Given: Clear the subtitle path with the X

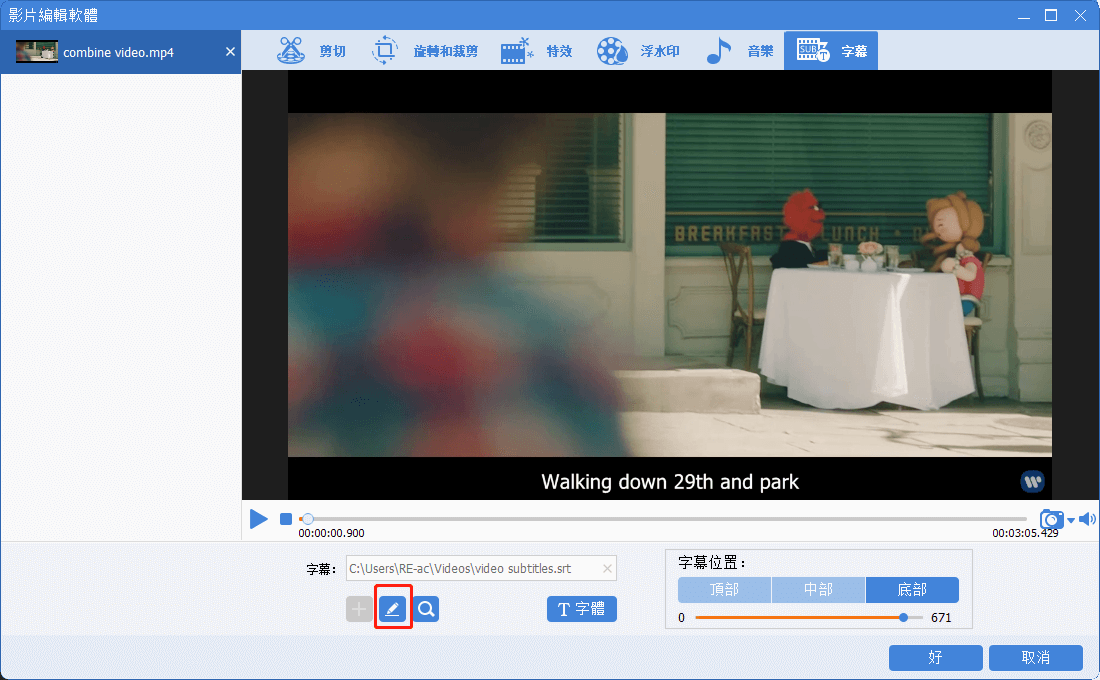Looking at the screenshot, I should pyautogui.click(x=608, y=568).
